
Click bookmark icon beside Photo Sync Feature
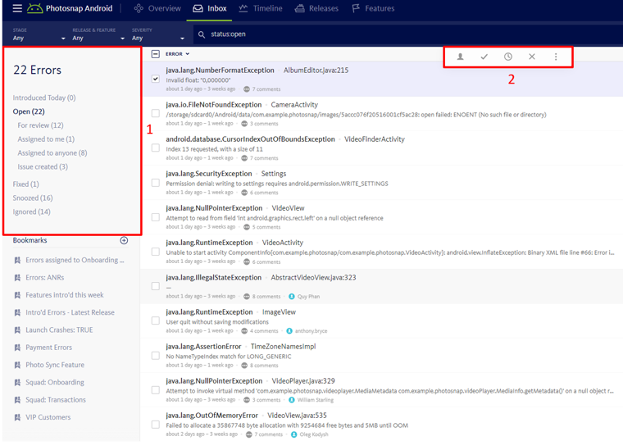(x=17, y=365)
